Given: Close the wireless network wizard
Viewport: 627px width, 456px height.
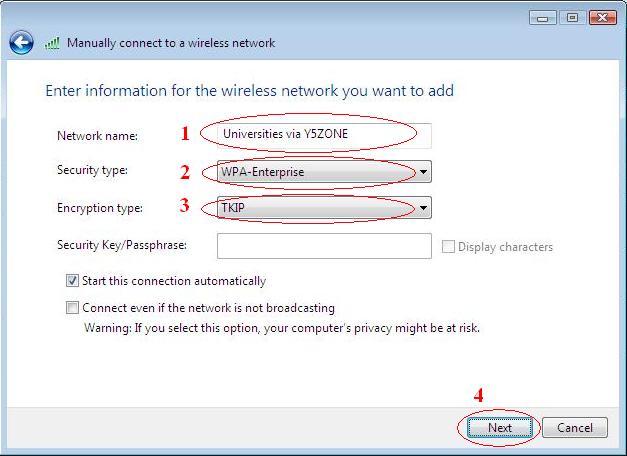Looking at the screenshot, I should pos(602,17).
